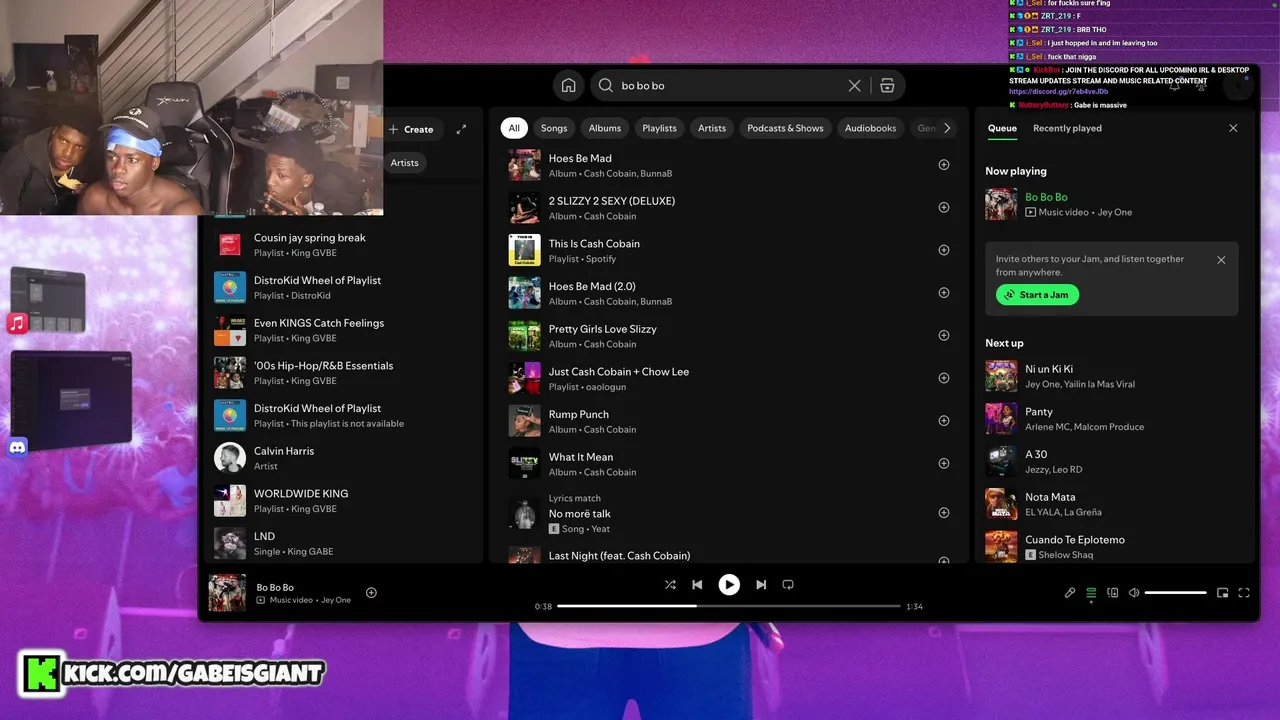The width and height of the screenshot is (1280, 720).
Task: Toggle the Artists library filter chip
Action: [405, 163]
